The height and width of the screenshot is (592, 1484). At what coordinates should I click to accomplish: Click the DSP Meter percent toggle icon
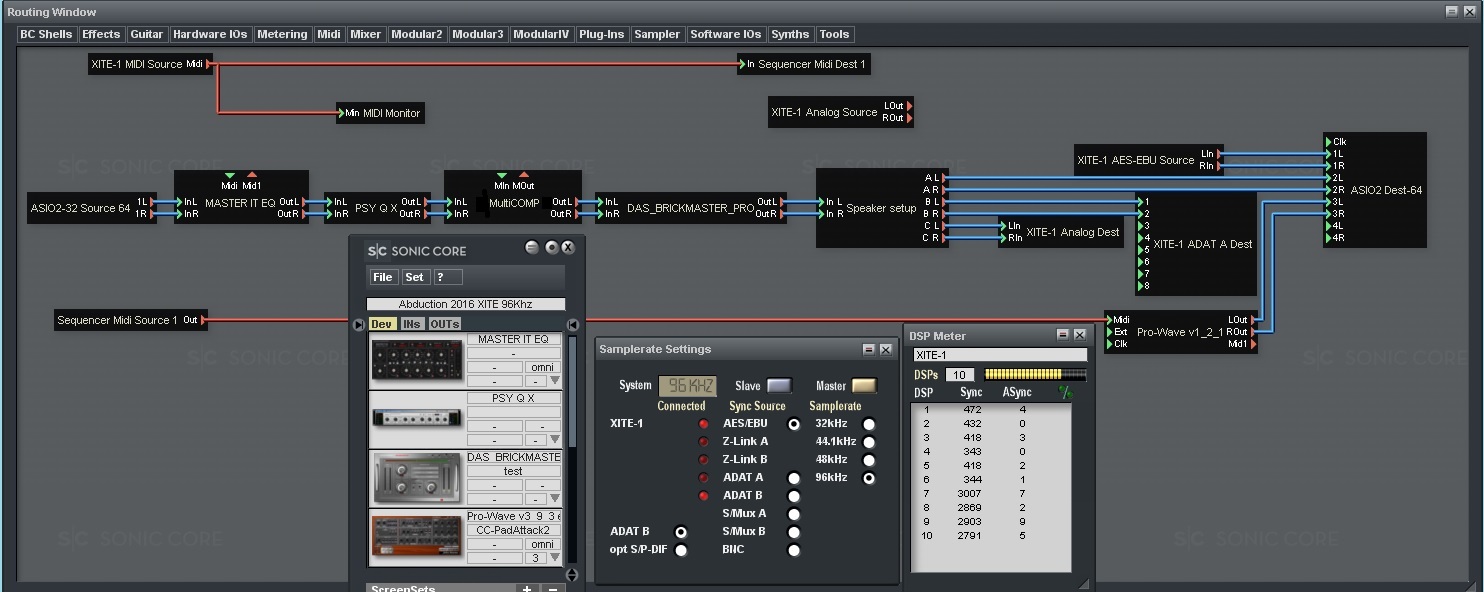coord(1065,393)
